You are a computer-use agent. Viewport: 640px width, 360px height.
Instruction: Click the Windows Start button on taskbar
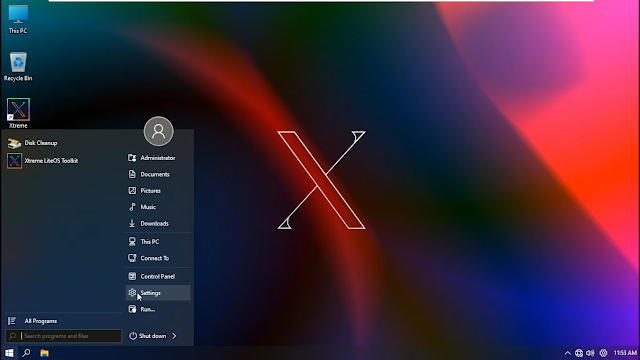(9, 353)
